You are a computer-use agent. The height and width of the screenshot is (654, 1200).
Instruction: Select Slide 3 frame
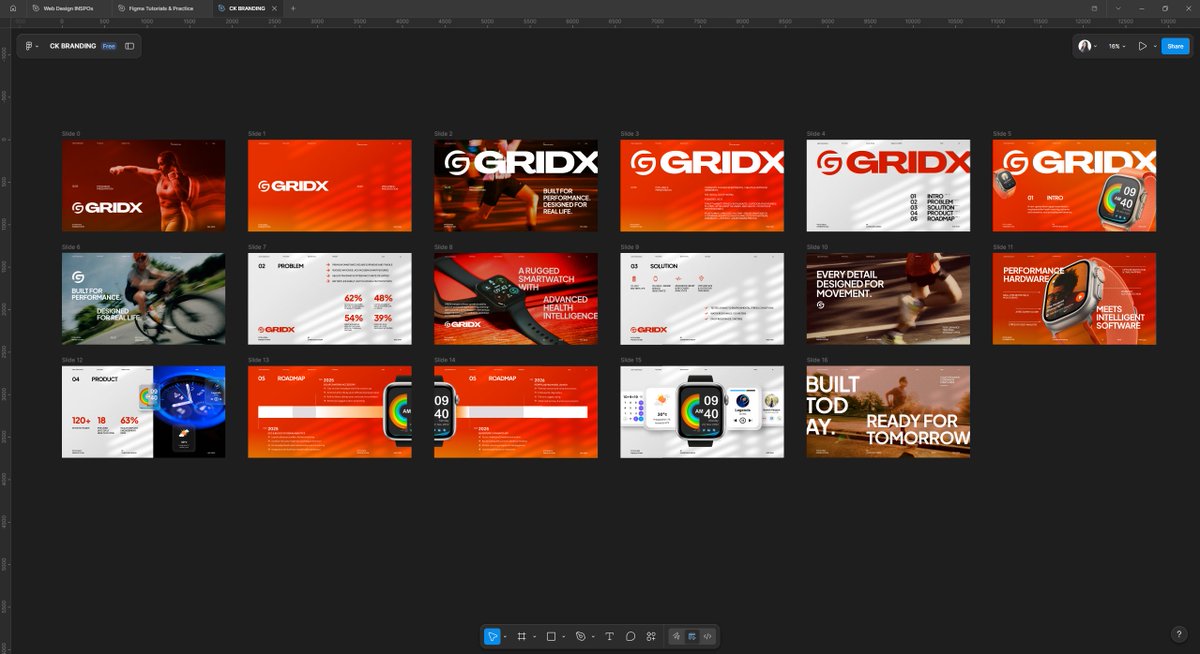702,185
